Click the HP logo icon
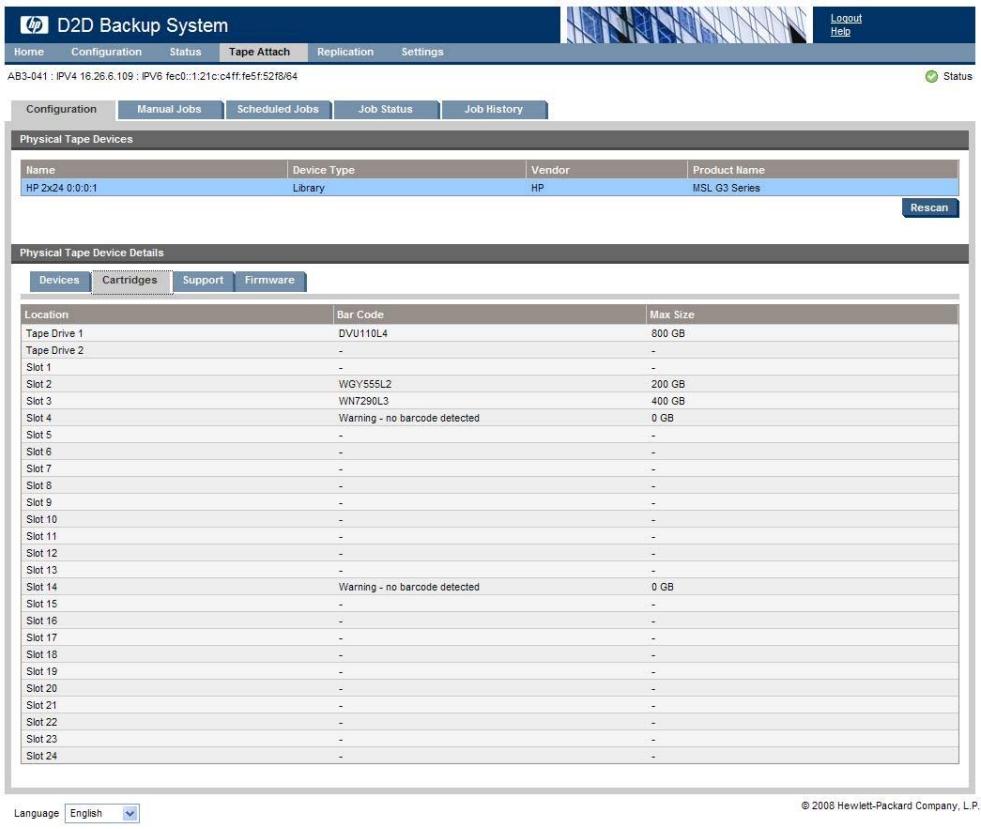Screen dimensions: 981x829 tap(34, 25)
